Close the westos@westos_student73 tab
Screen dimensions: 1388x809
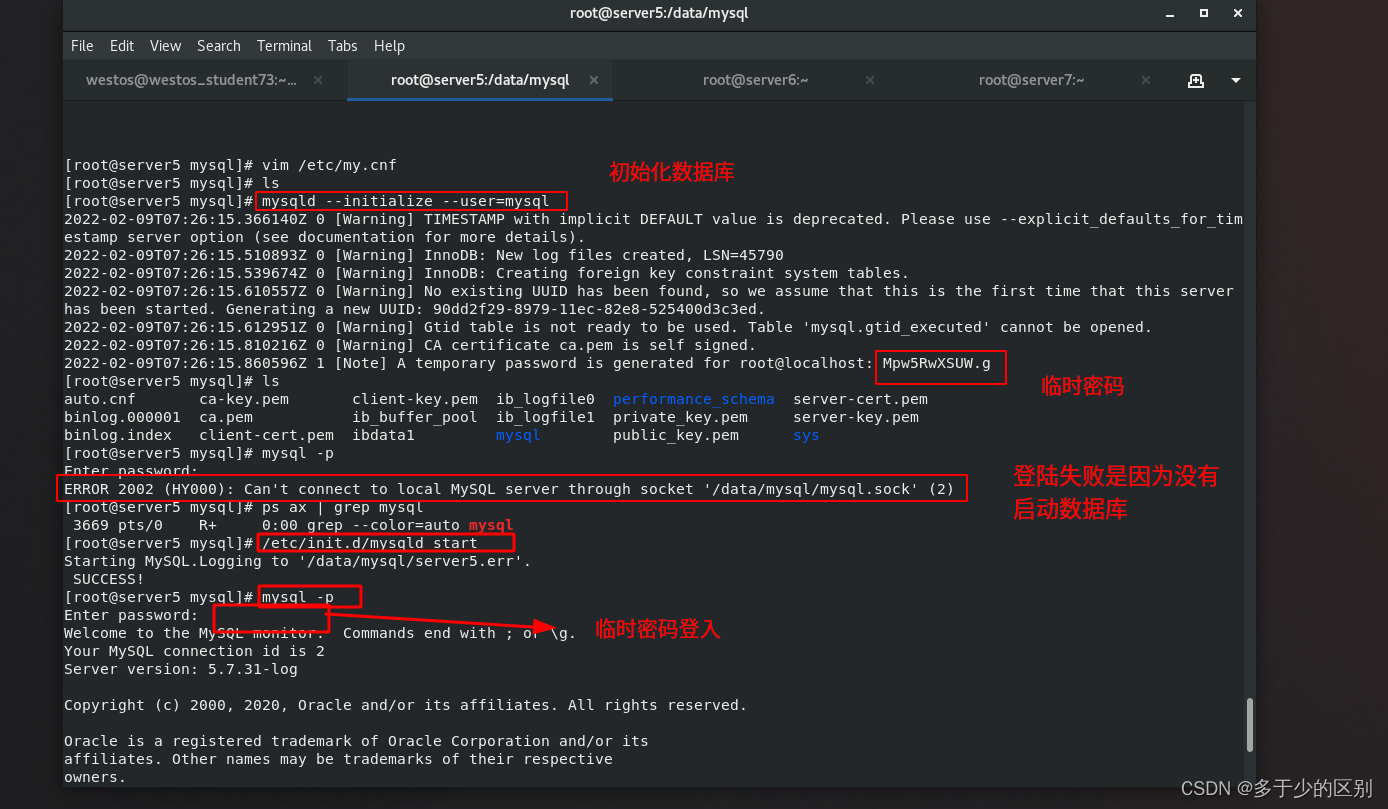pos(318,80)
